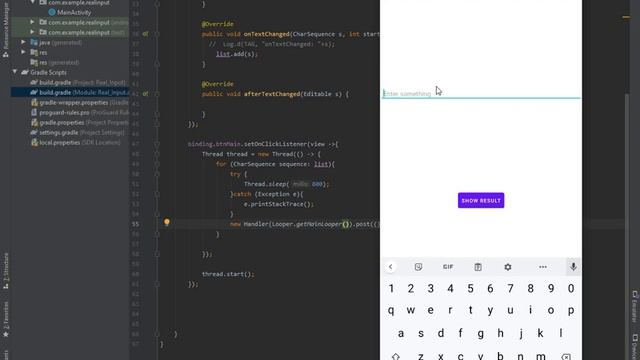
Task: Tap the p key on keyboard
Action: coord(571,311)
